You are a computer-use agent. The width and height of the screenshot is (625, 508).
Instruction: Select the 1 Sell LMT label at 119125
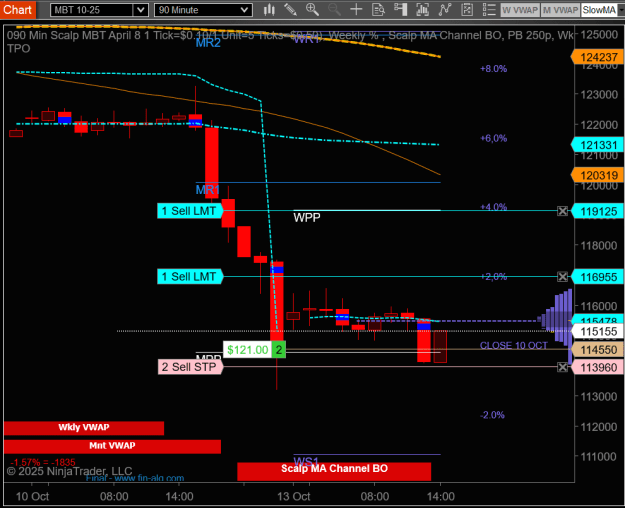(x=190, y=211)
